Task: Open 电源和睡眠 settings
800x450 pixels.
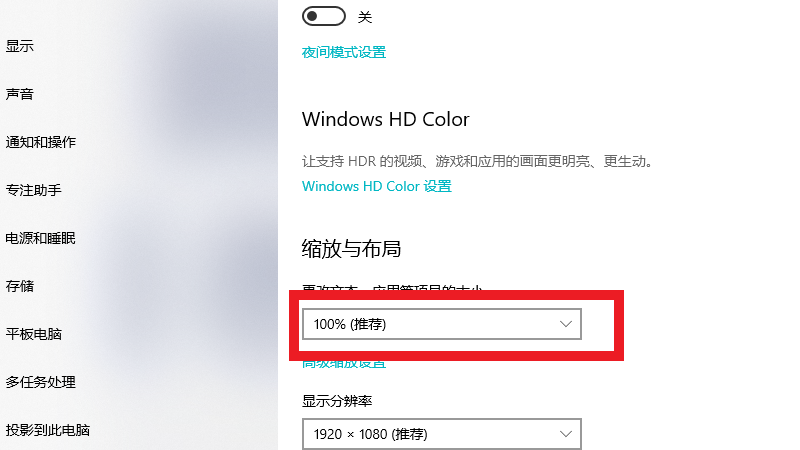Action: tap(41, 238)
